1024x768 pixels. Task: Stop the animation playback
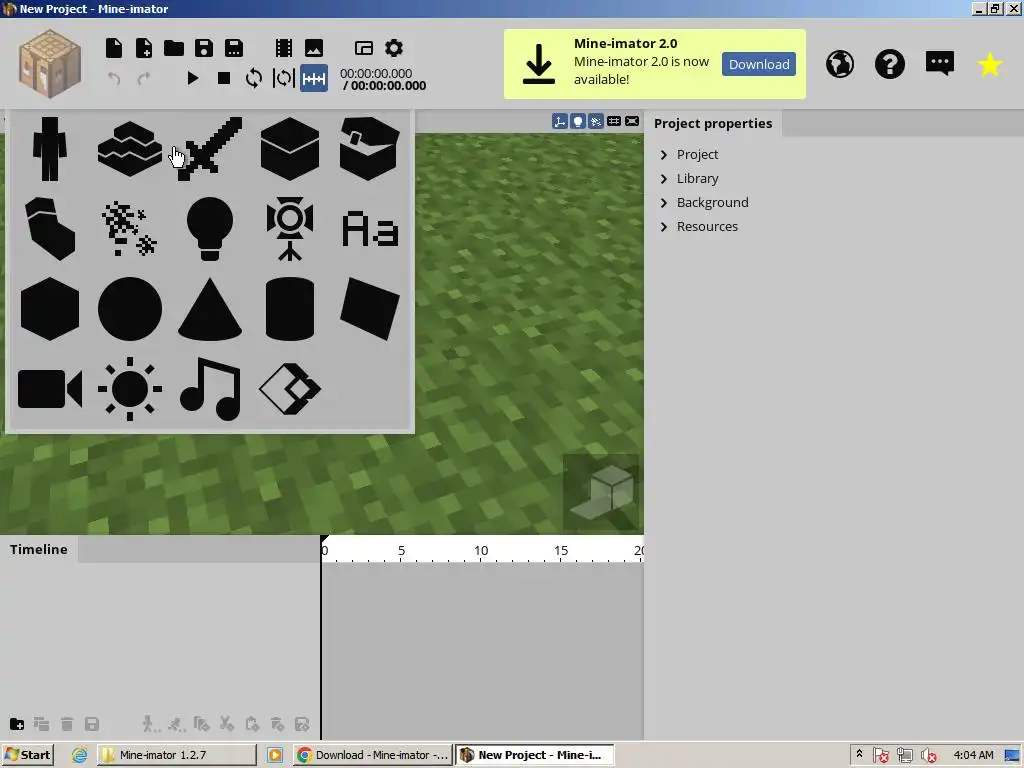coord(224,78)
